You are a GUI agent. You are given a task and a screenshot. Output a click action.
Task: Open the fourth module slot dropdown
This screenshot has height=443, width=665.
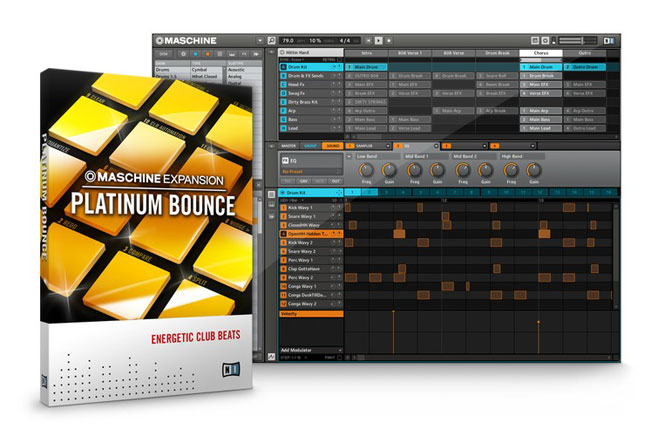(533, 146)
